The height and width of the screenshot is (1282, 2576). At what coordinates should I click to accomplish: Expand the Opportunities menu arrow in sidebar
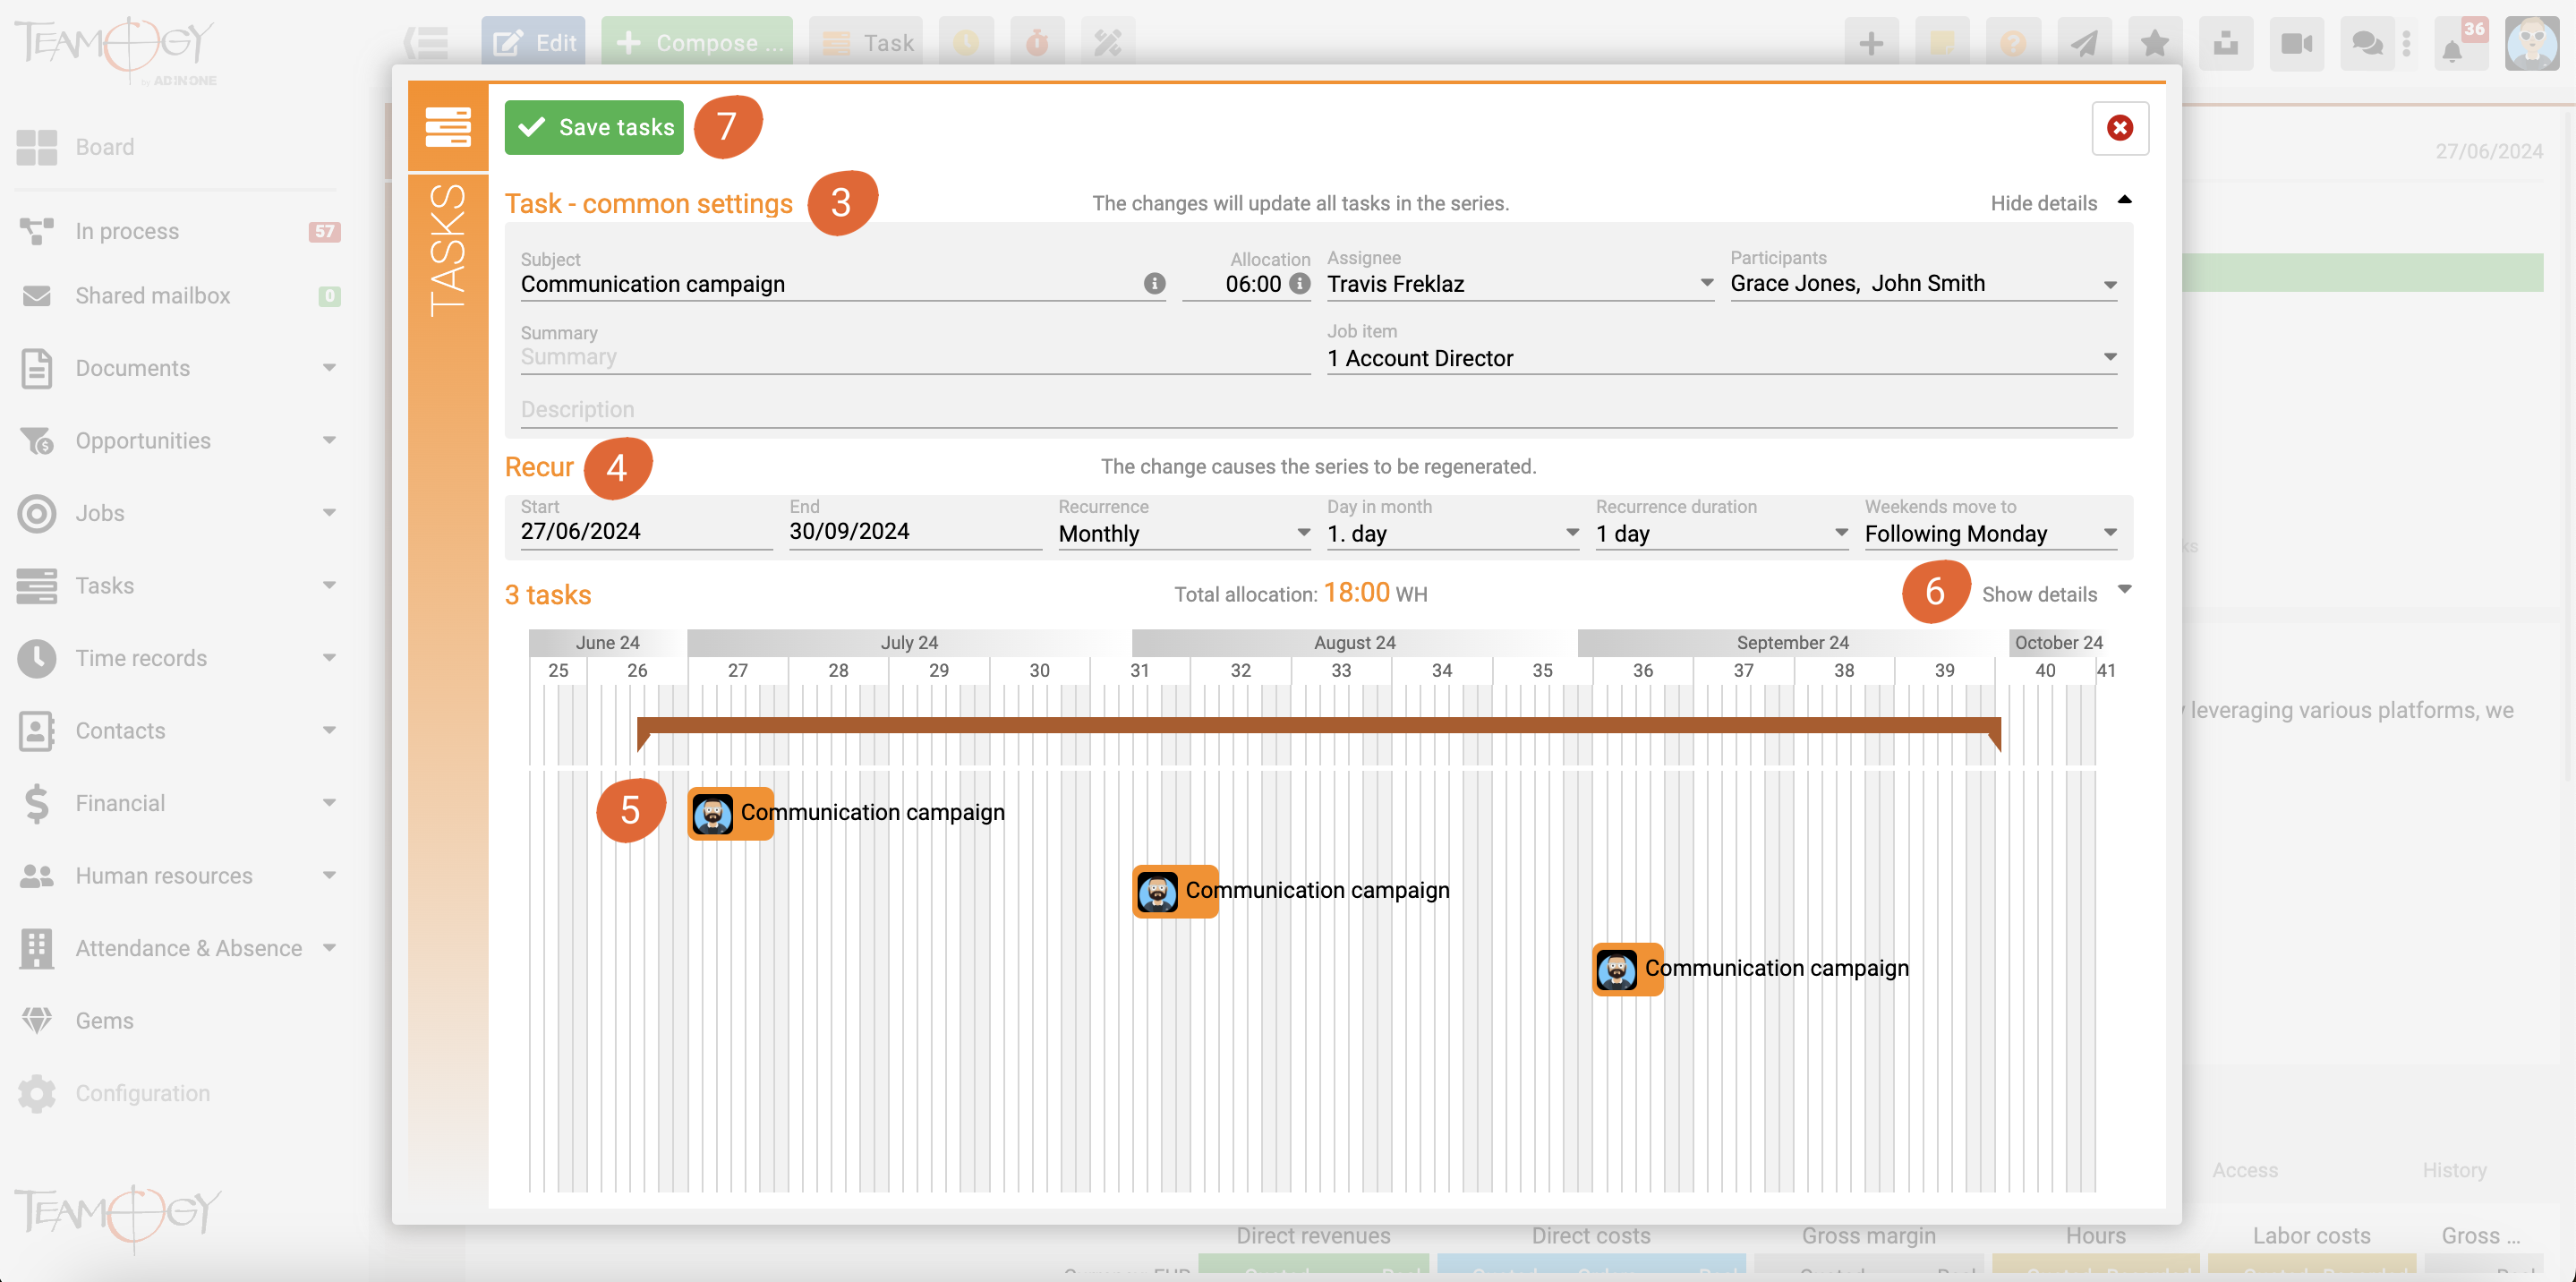[329, 440]
